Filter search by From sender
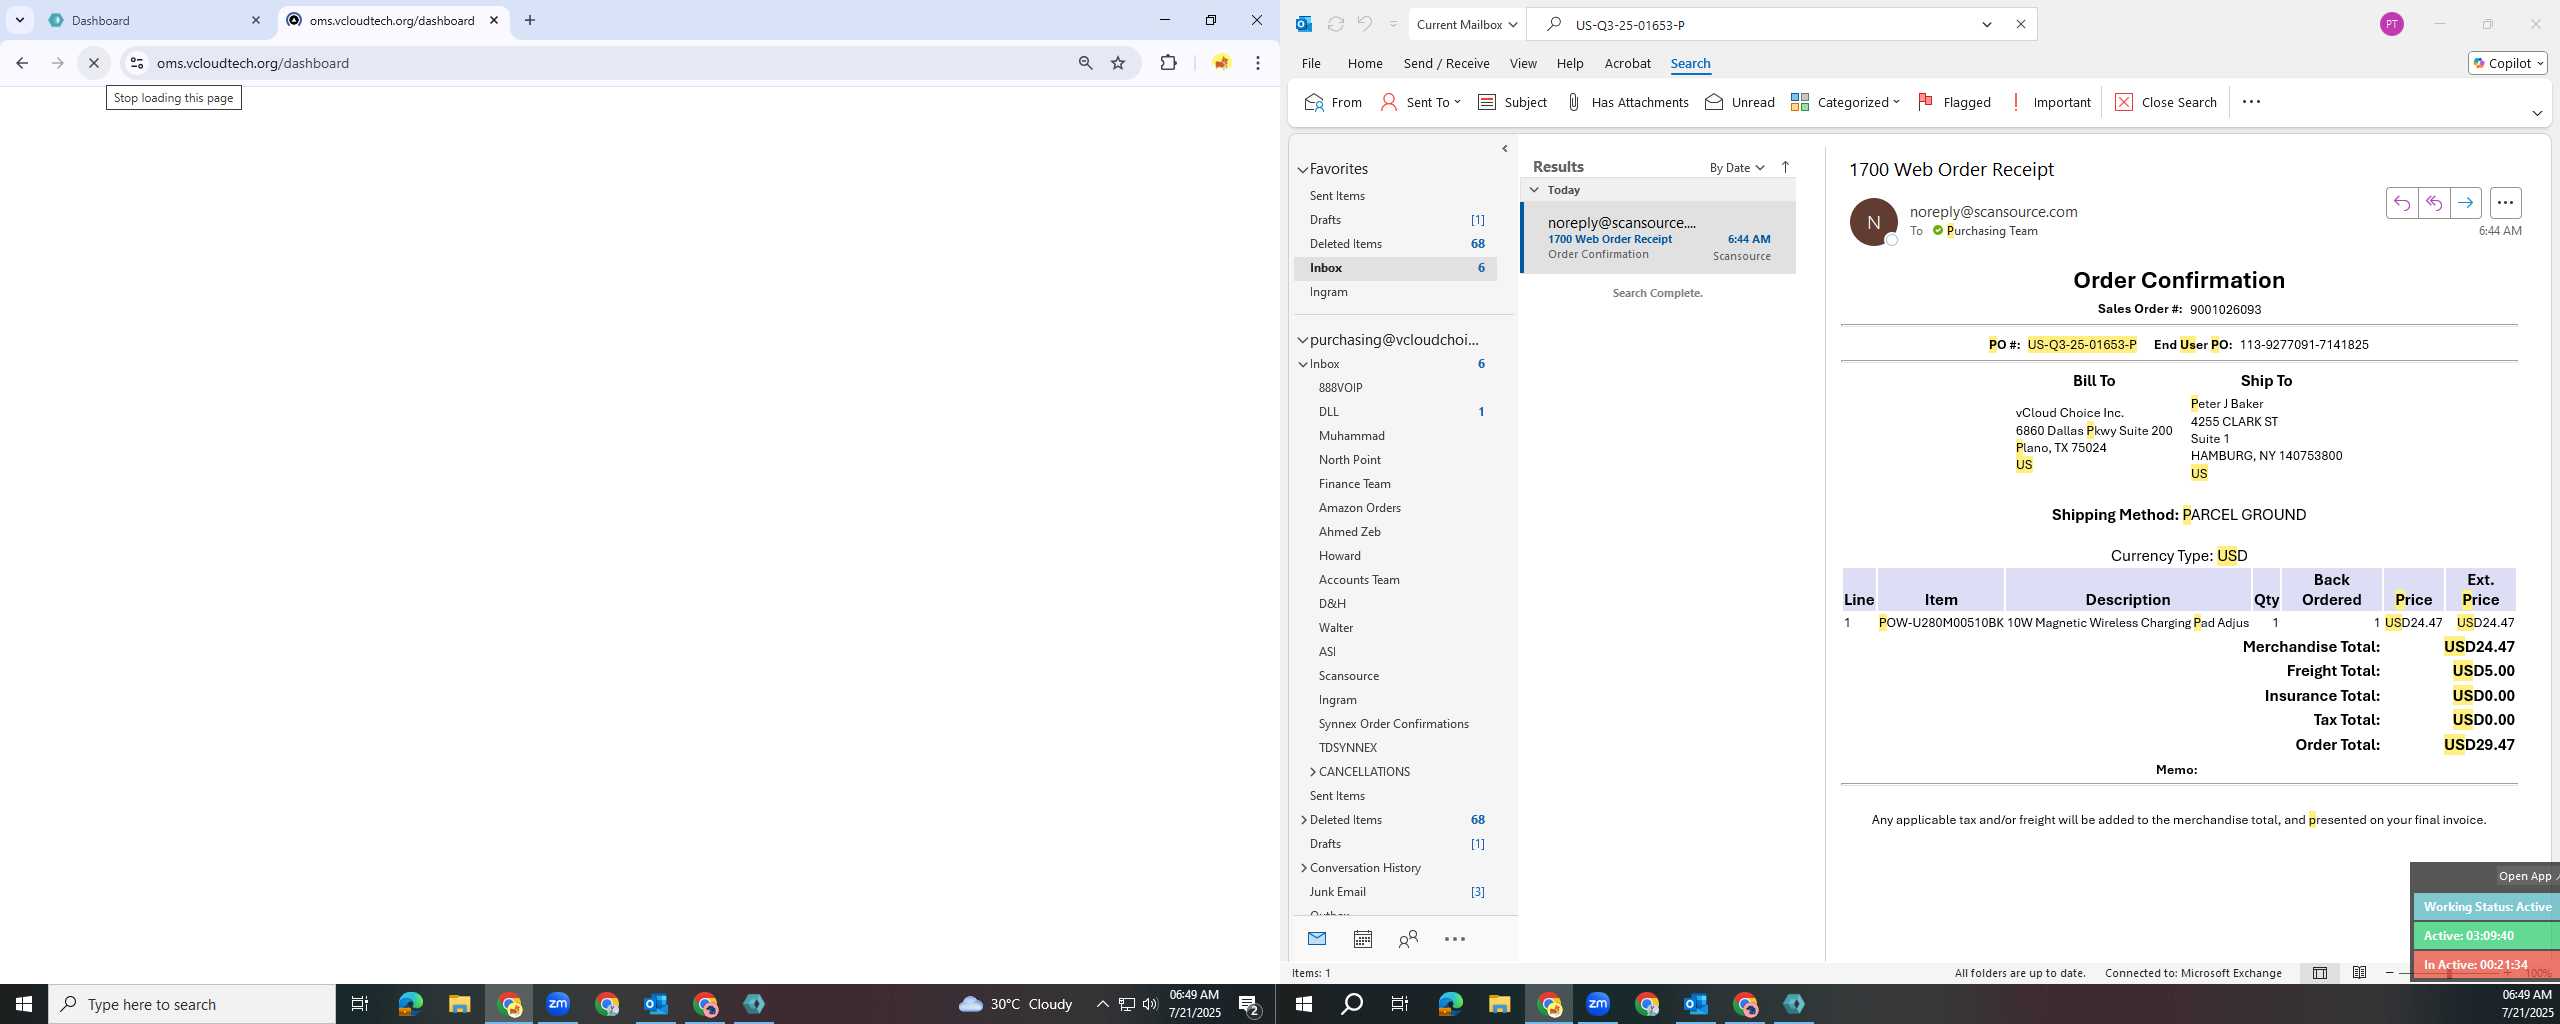The width and height of the screenshot is (2560, 1024). (1333, 102)
